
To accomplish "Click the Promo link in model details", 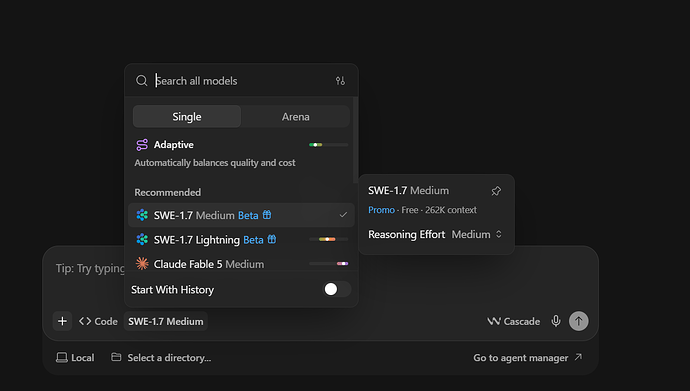I will pos(381,210).
